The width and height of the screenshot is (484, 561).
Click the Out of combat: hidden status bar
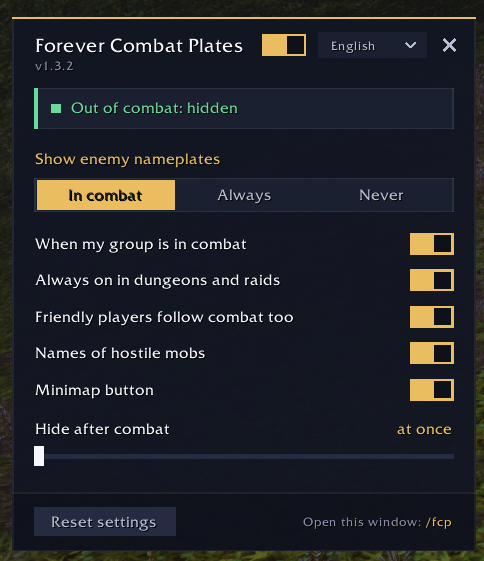point(244,108)
